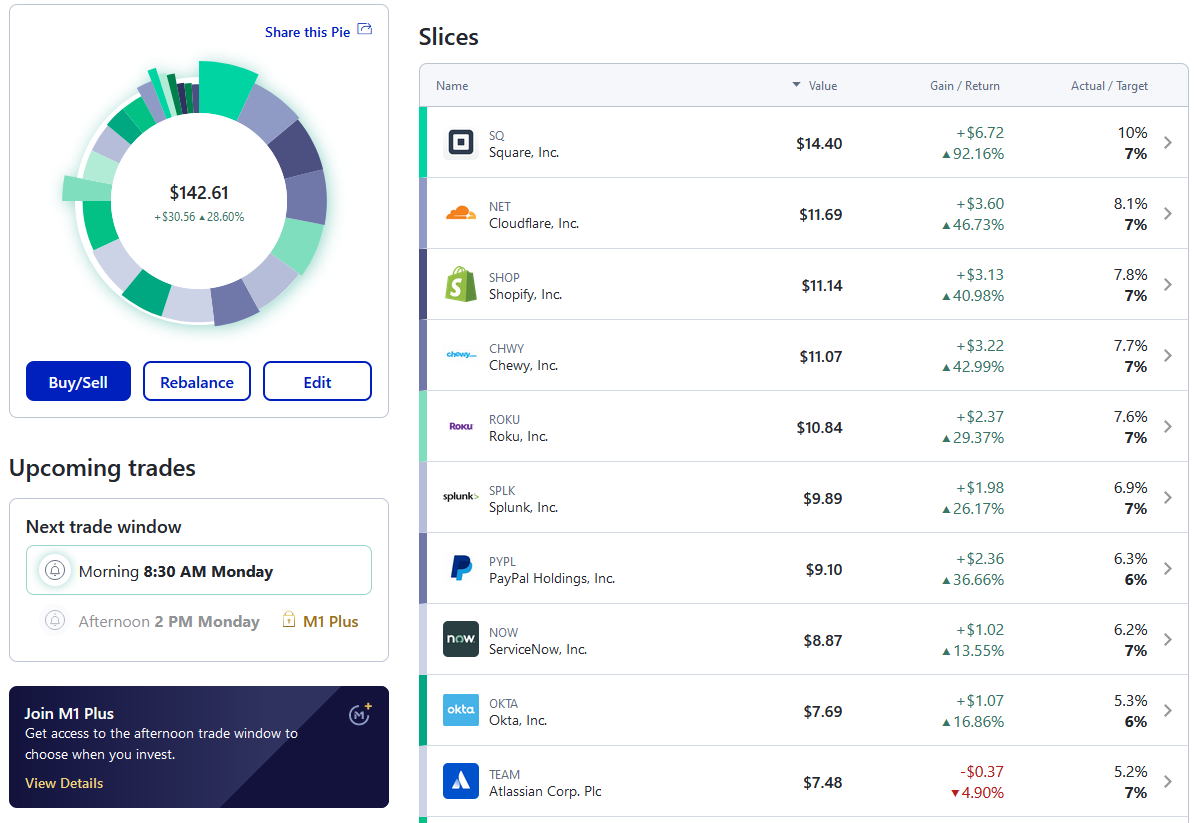This screenshot has width=1197, height=823.
Task: Click the Morning trade window clock icon
Action: (55, 570)
